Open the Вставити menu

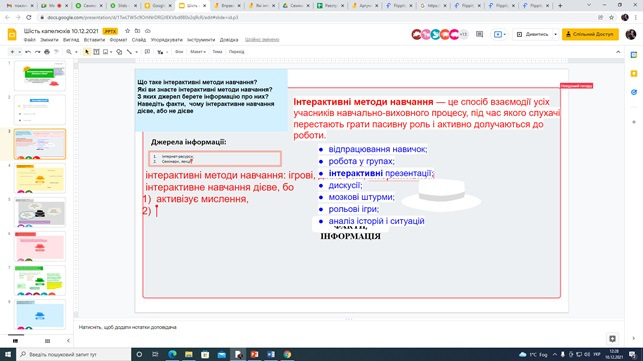click(94, 40)
